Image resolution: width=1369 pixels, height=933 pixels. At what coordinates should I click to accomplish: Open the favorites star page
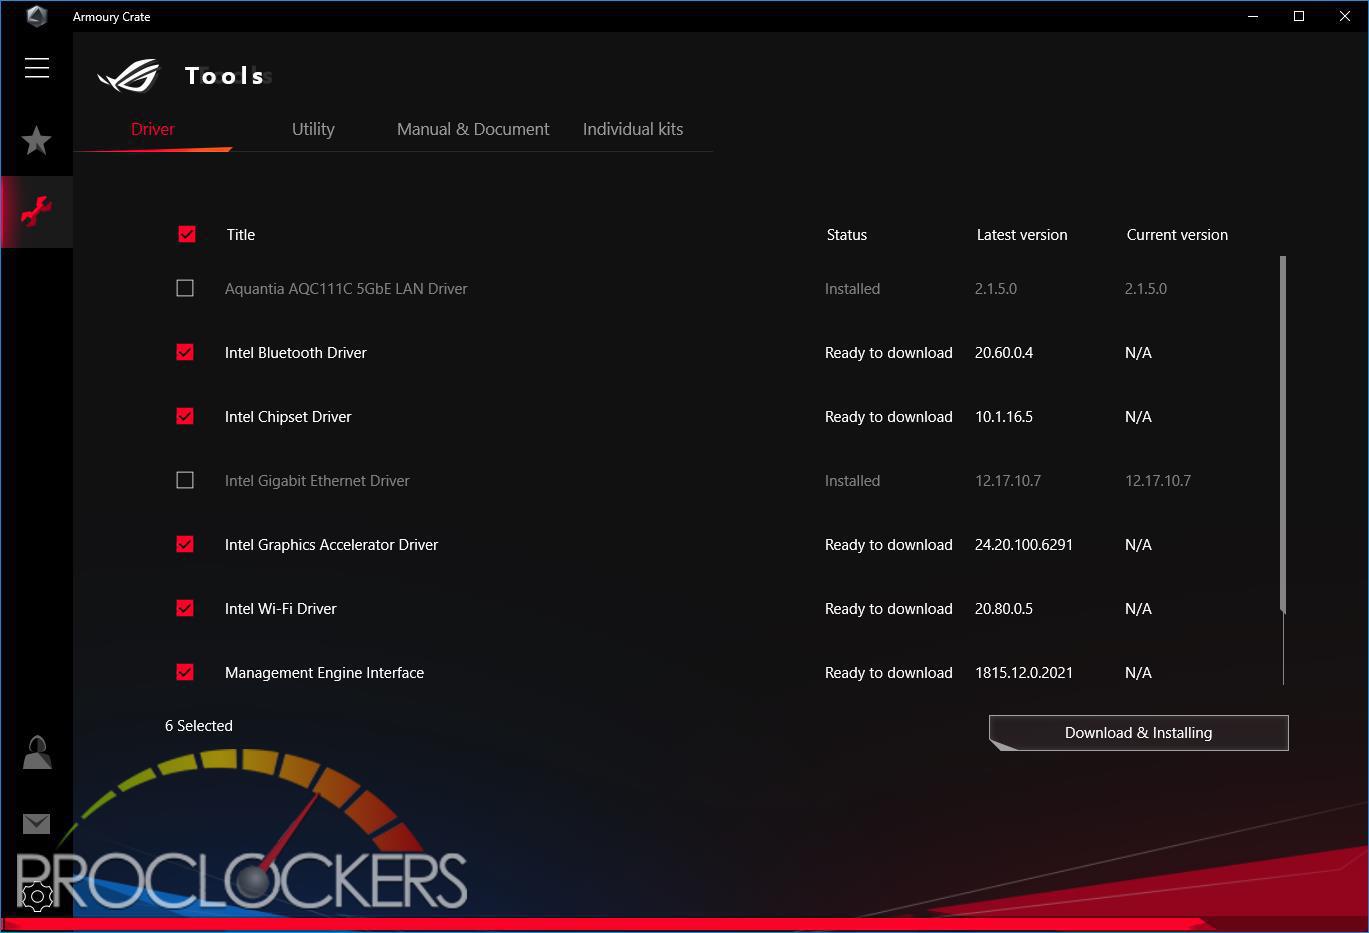(37, 140)
